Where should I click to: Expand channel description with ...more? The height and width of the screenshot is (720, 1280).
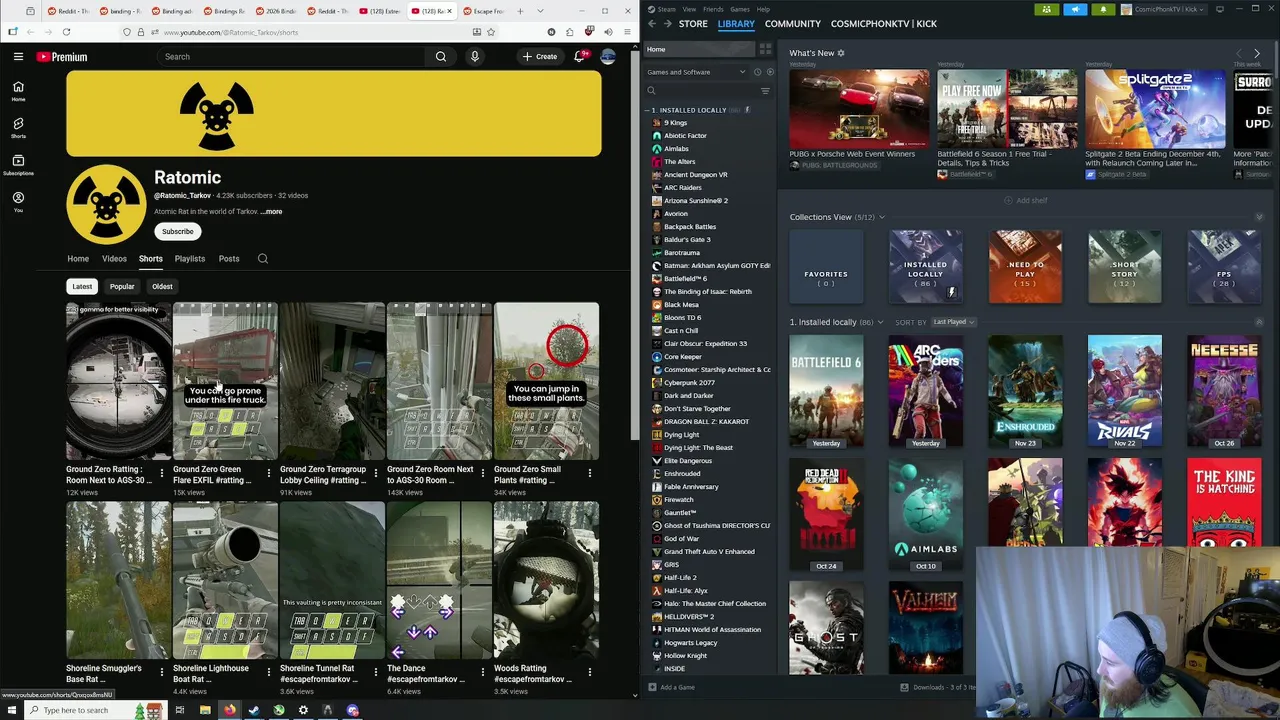pyautogui.click(x=272, y=212)
